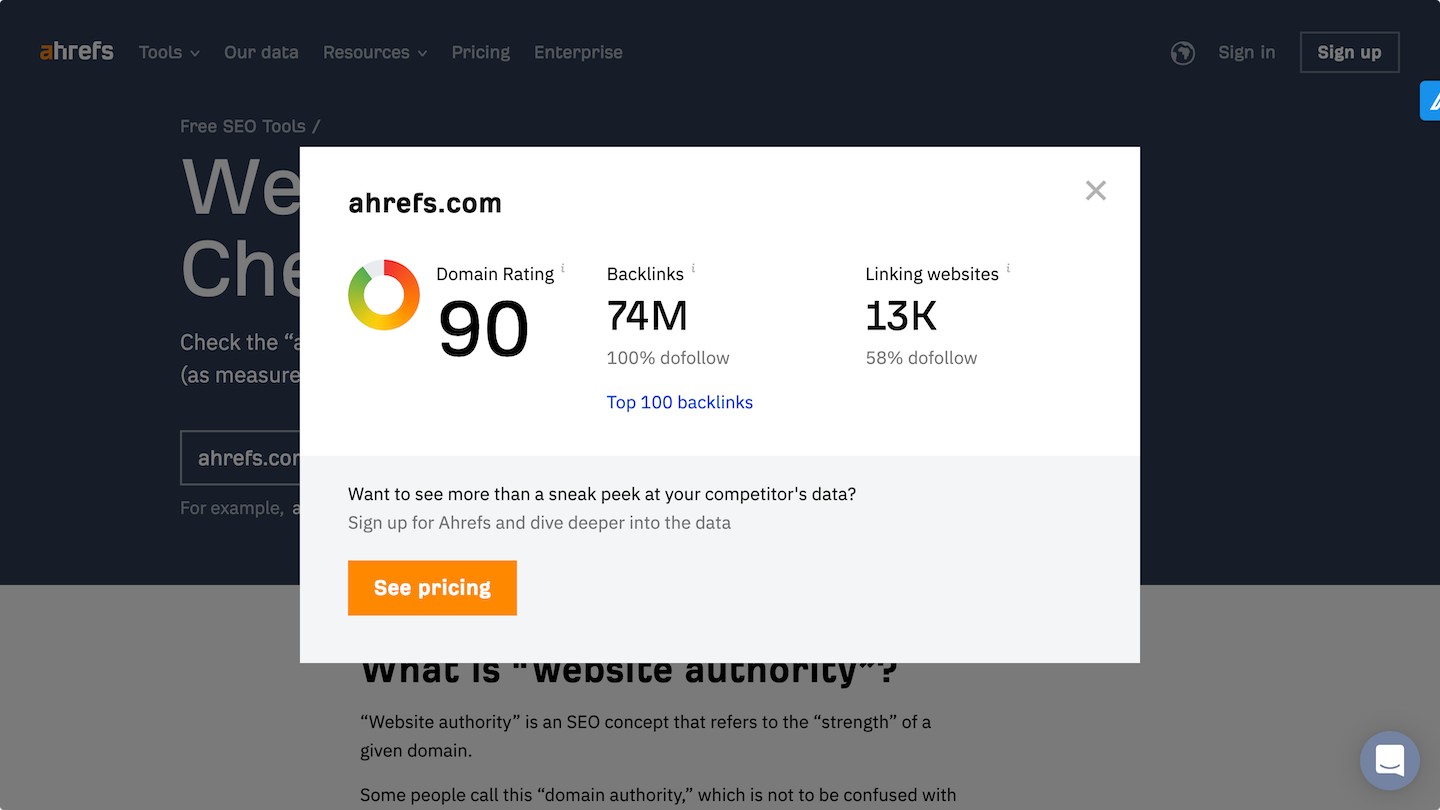Screen dimensions: 1440x810
Task: Click the Ahrefs logo in header
Action: tap(76, 51)
